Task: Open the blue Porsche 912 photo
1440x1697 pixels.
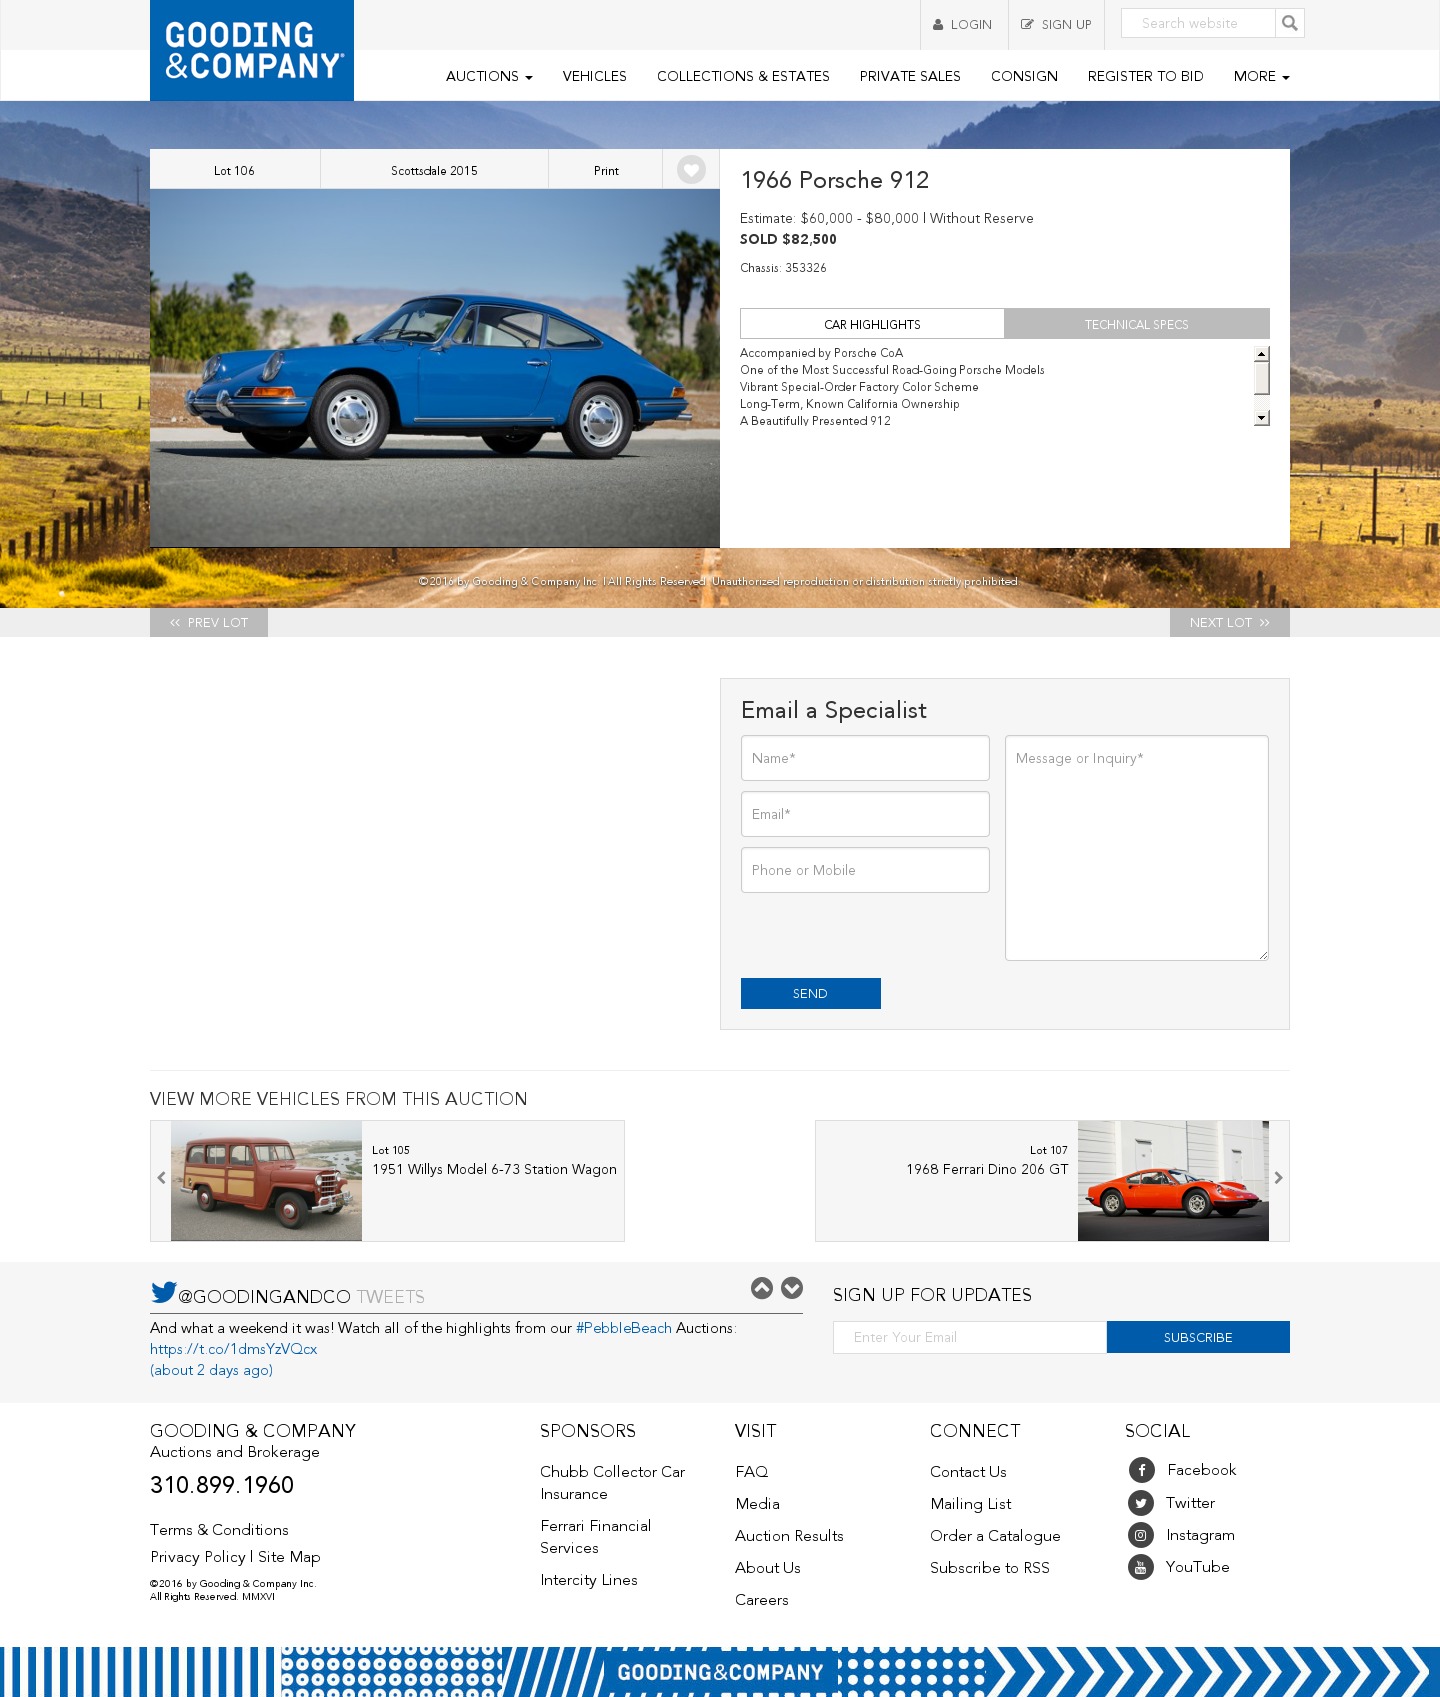Action: pyautogui.click(x=435, y=368)
